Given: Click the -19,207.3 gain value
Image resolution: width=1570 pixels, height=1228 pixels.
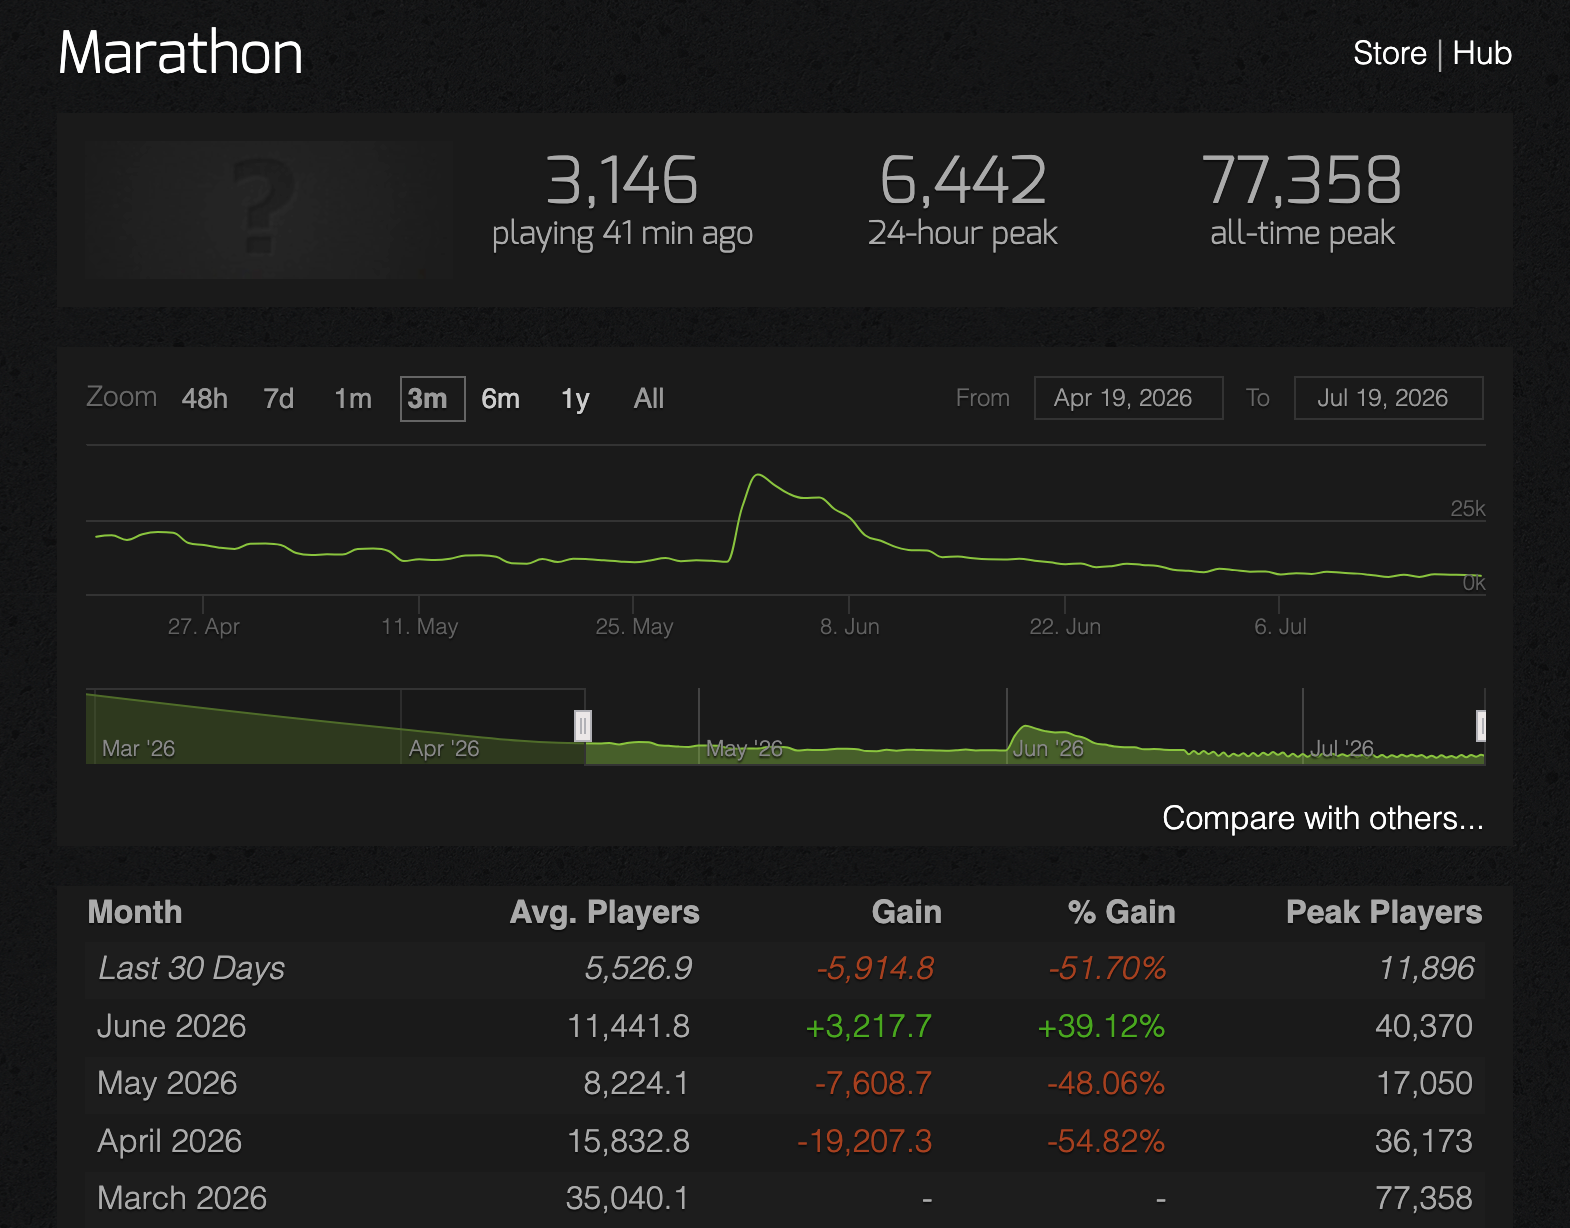Looking at the screenshot, I should (x=864, y=1141).
